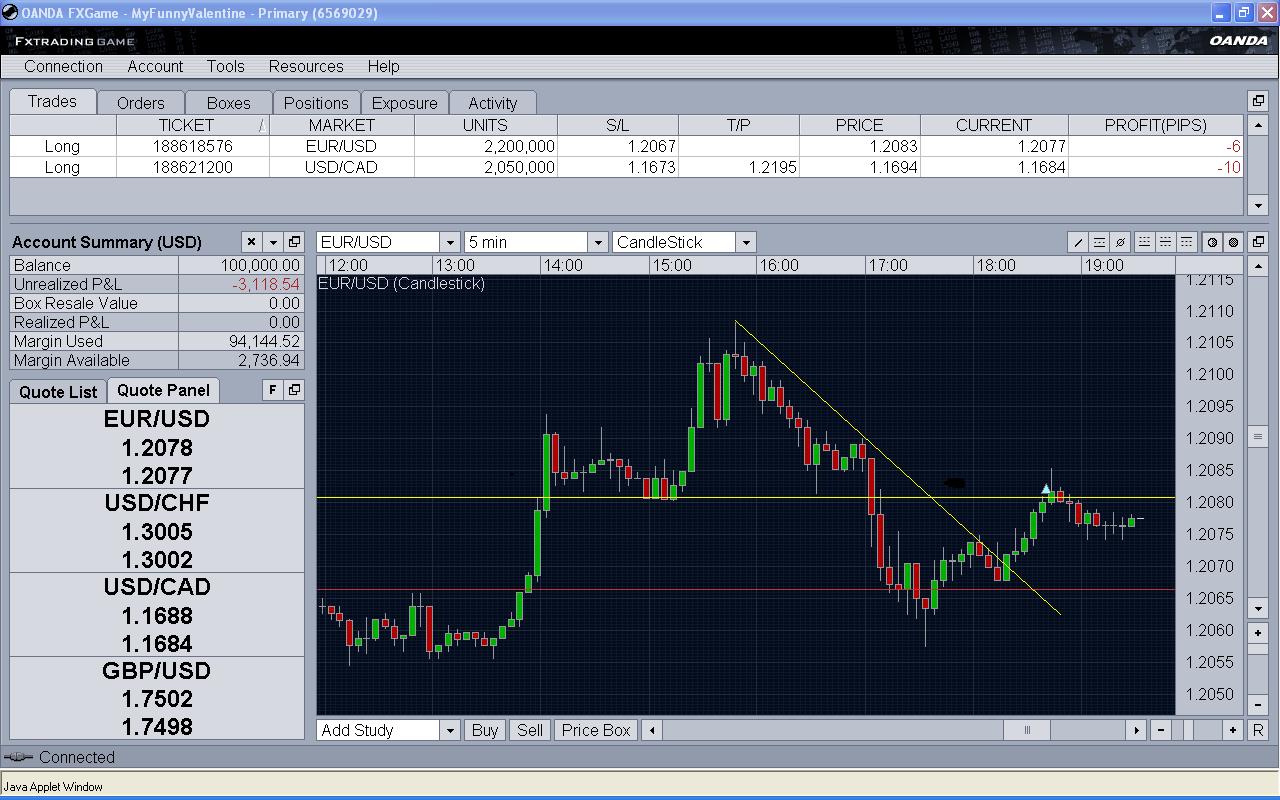This screenshot has height=800, width=1280.
Task: Select the USD/CAD trade row
Action: pyautogui.click(x=341, y=167)
